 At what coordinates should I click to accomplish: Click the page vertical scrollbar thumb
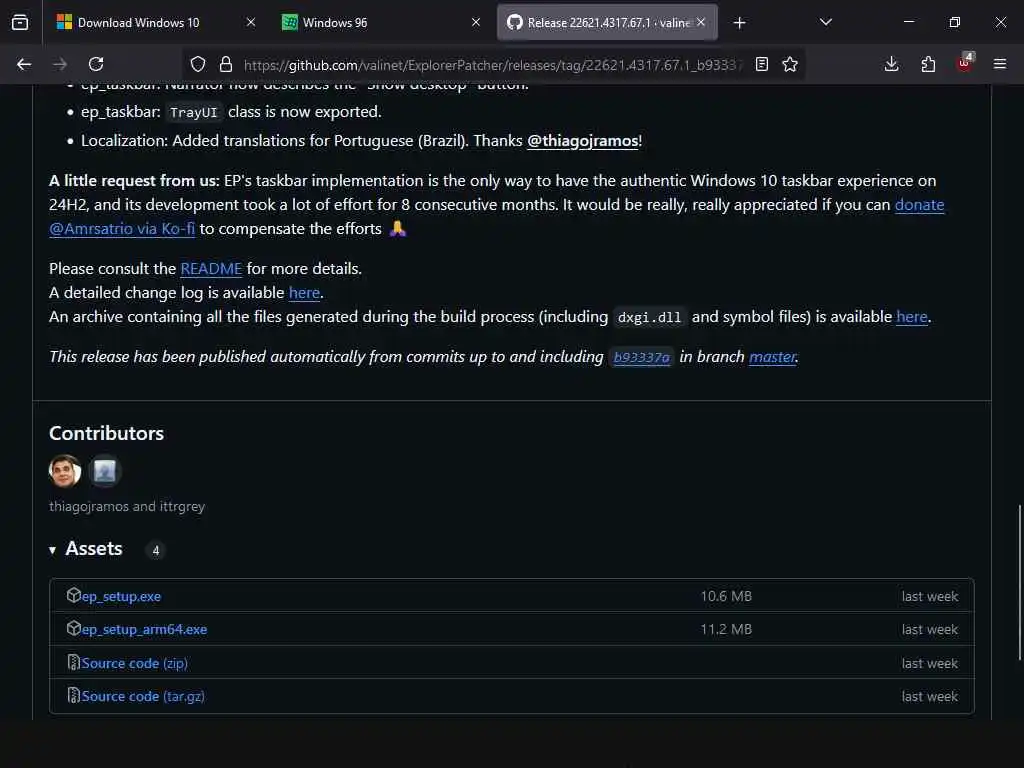[1019, 581]
